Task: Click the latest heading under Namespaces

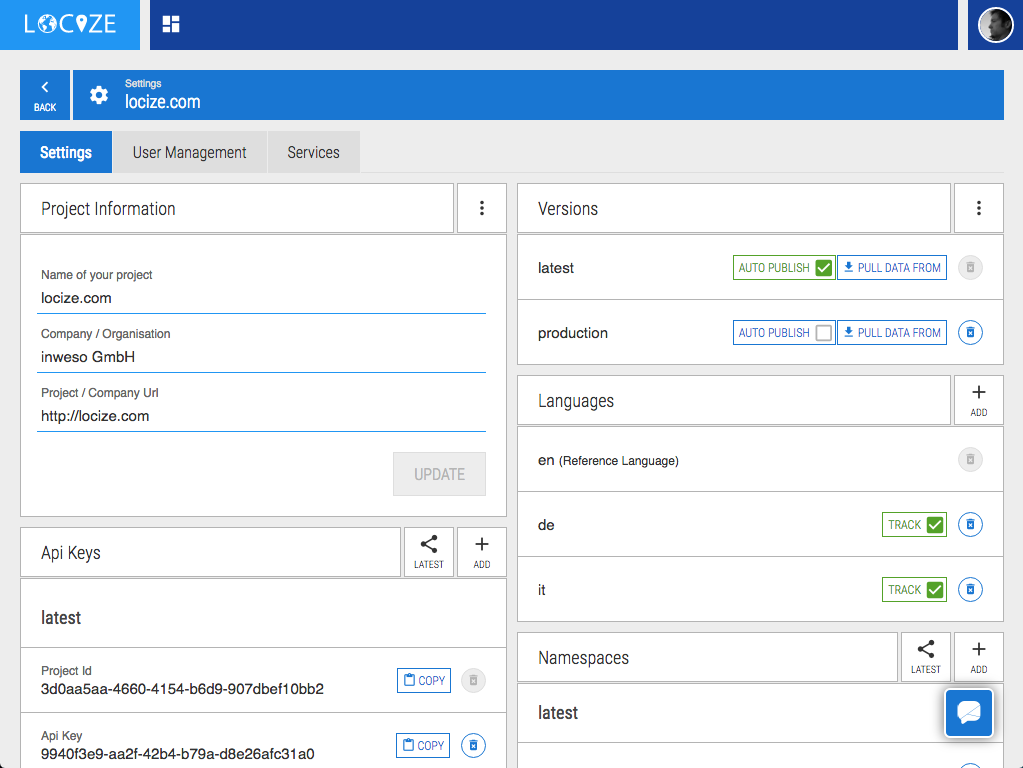Action: (558, 713)
